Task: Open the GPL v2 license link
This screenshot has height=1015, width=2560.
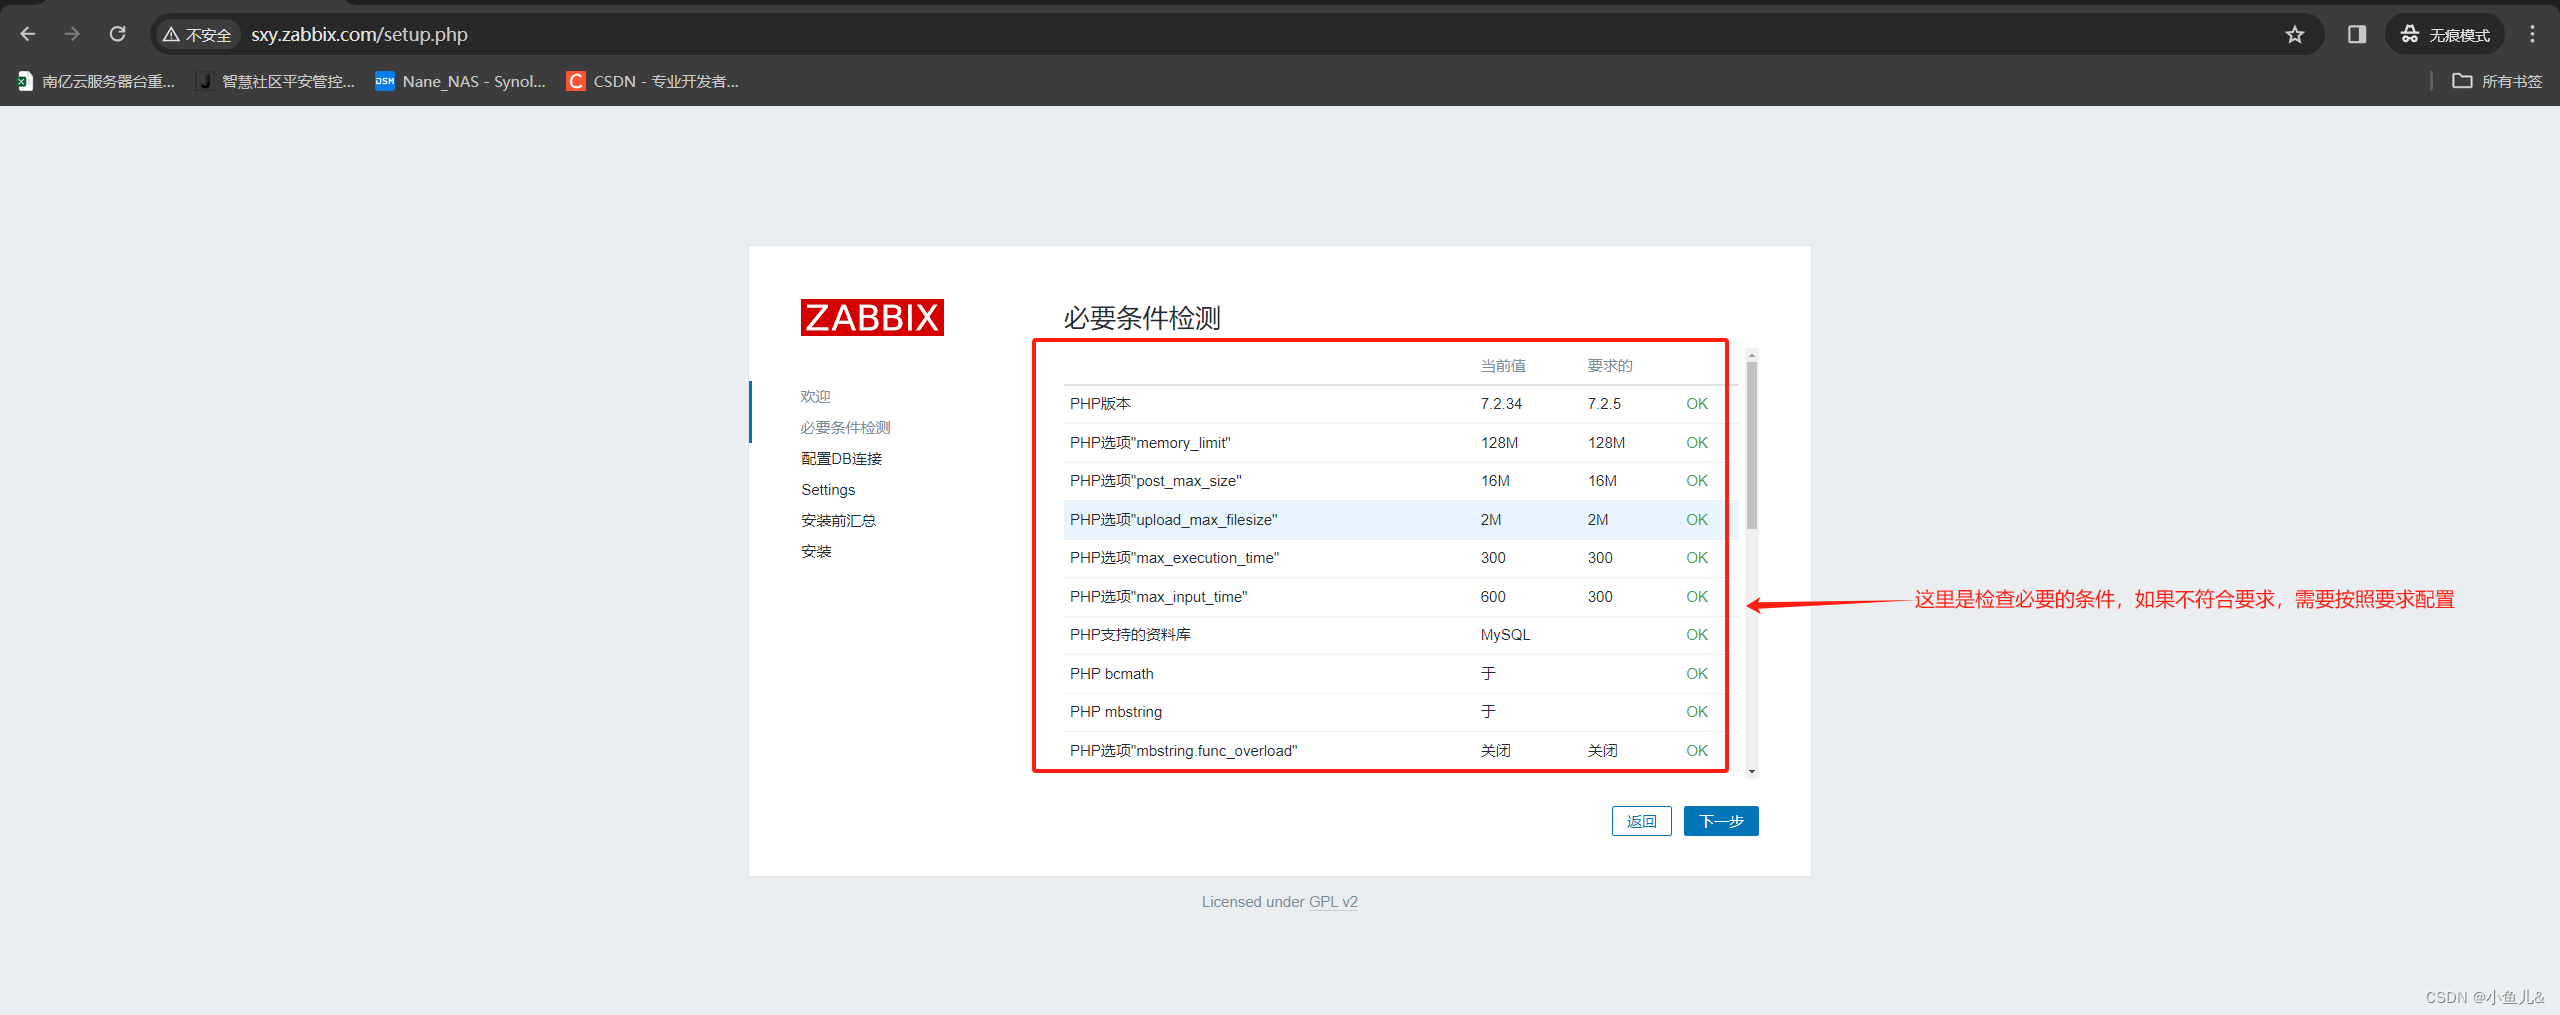Action: click(1333, 902)
